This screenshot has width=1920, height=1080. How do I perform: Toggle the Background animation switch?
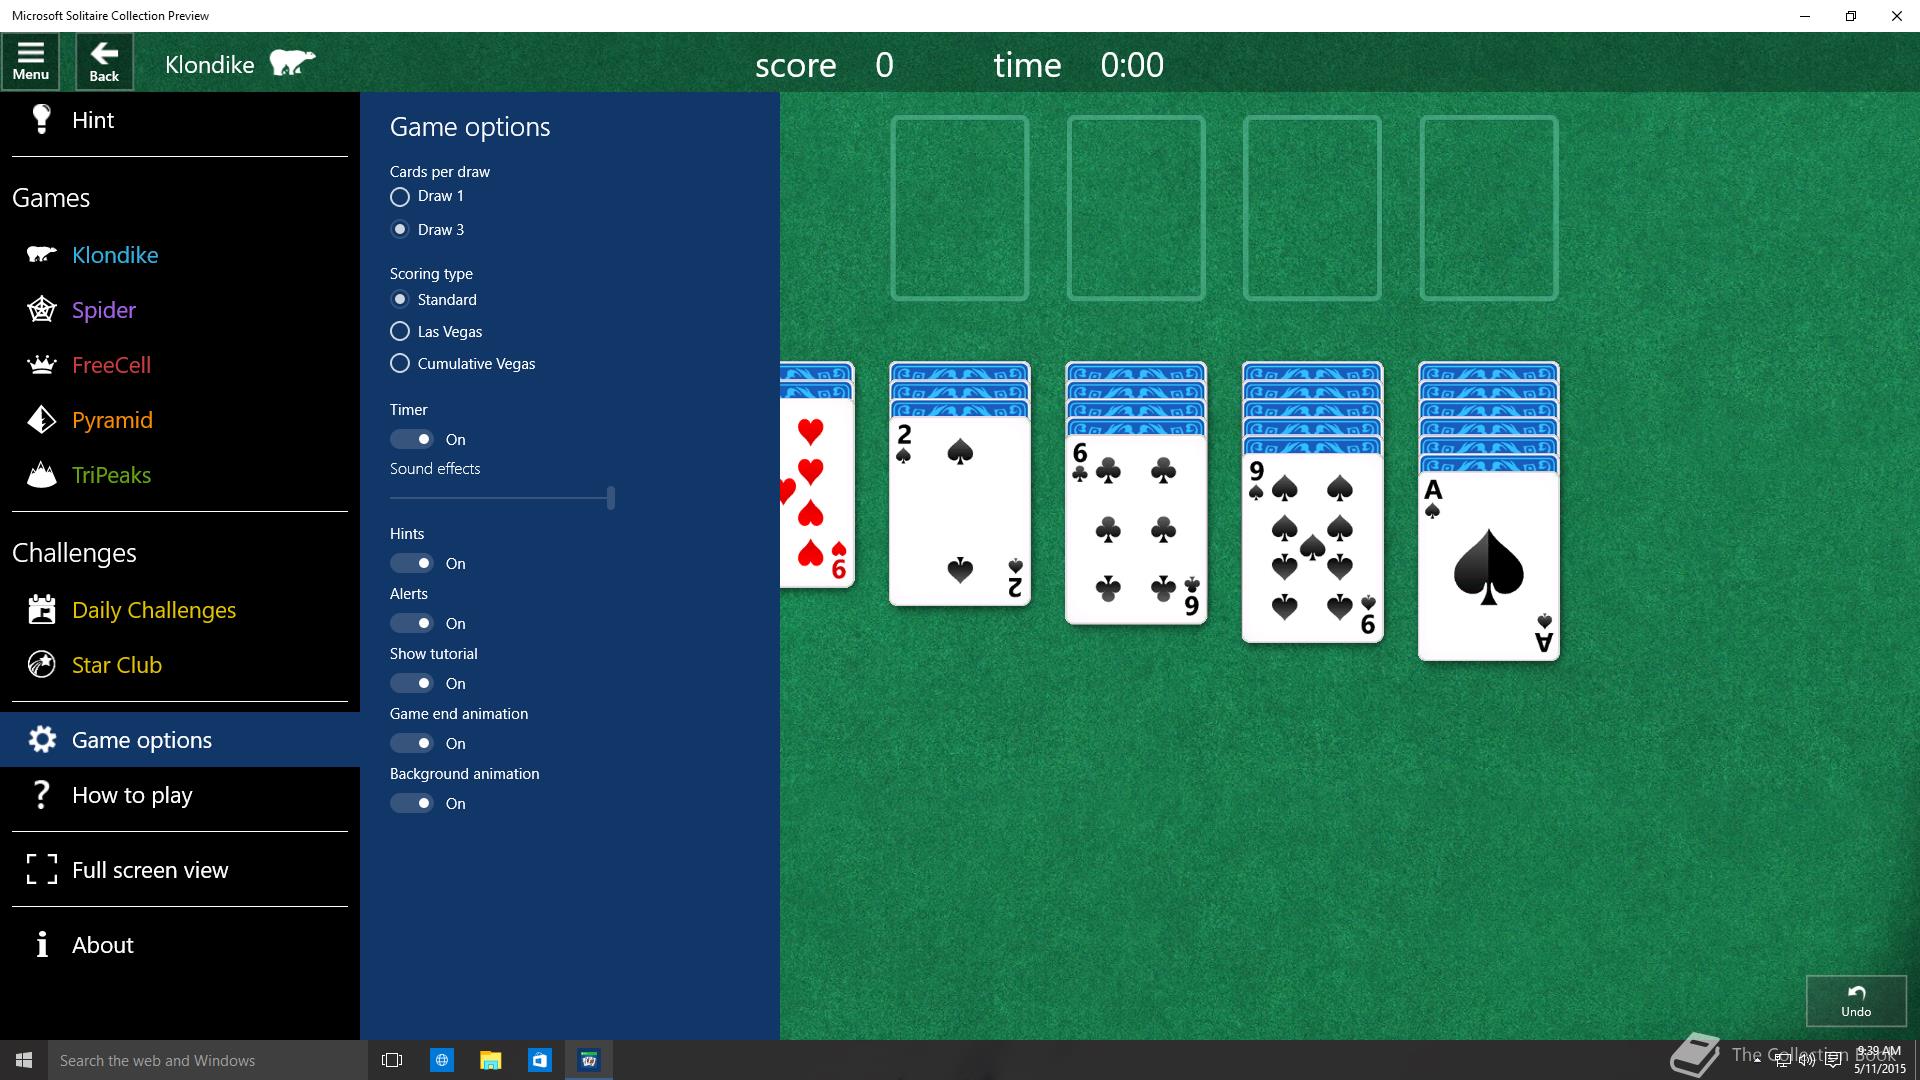pos(411,803)
